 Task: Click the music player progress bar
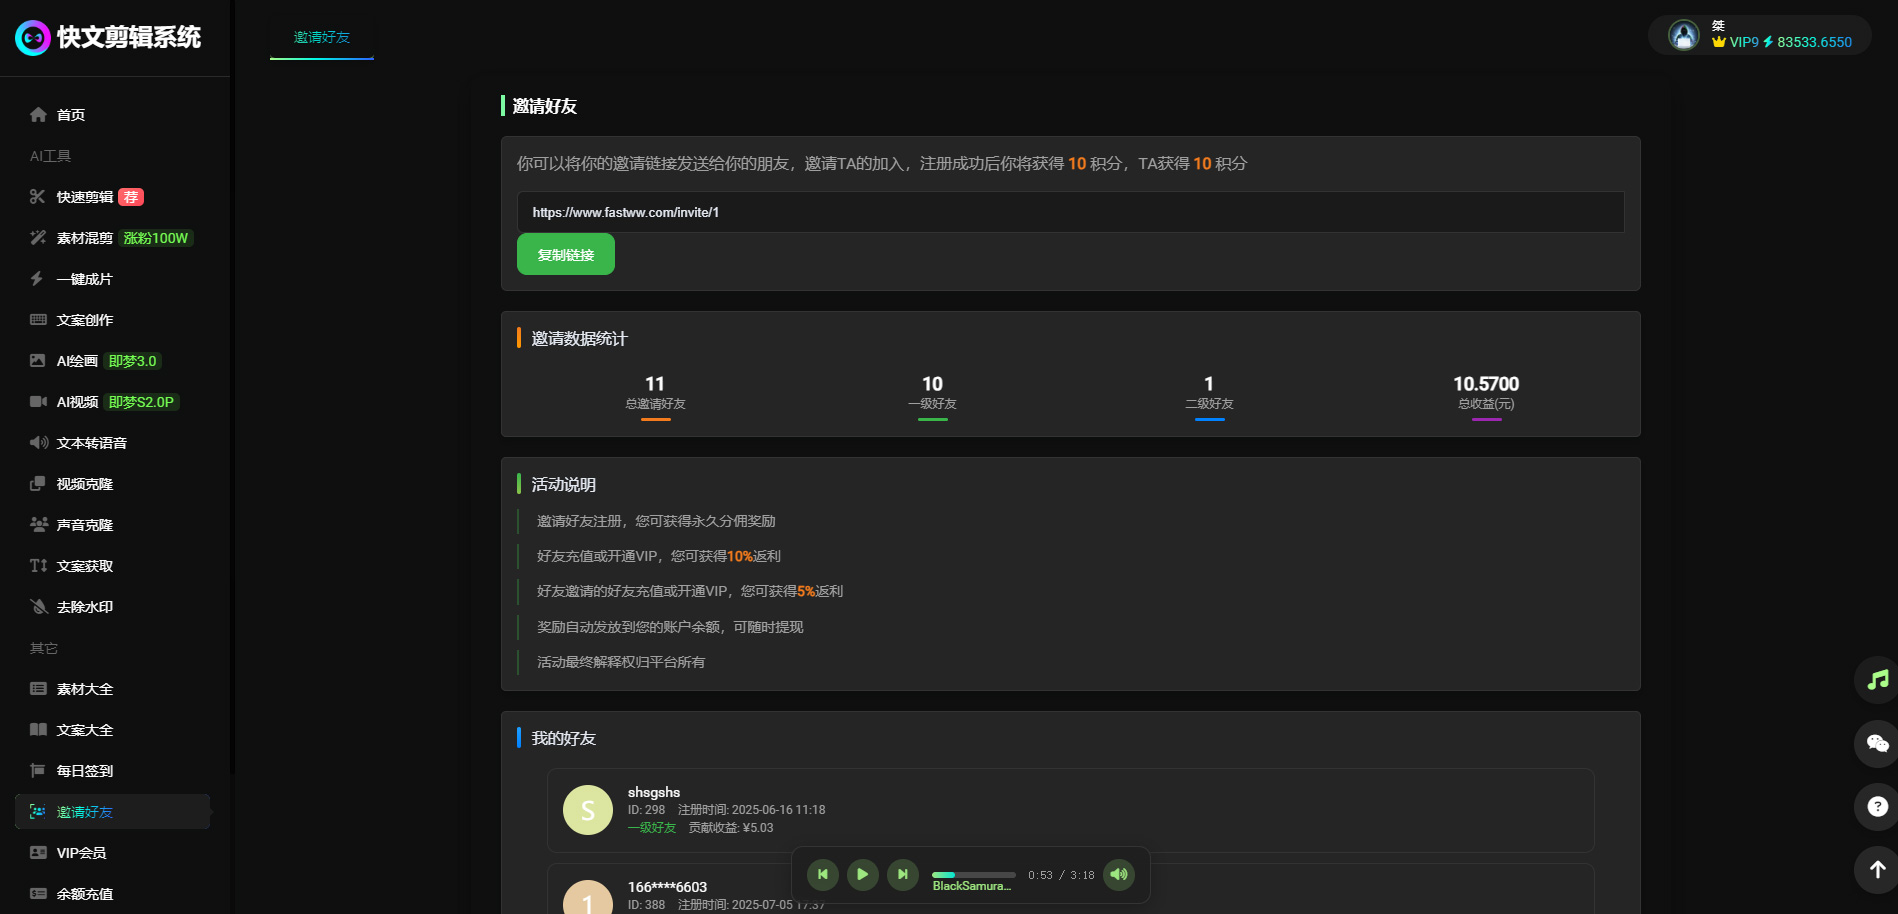973,874
